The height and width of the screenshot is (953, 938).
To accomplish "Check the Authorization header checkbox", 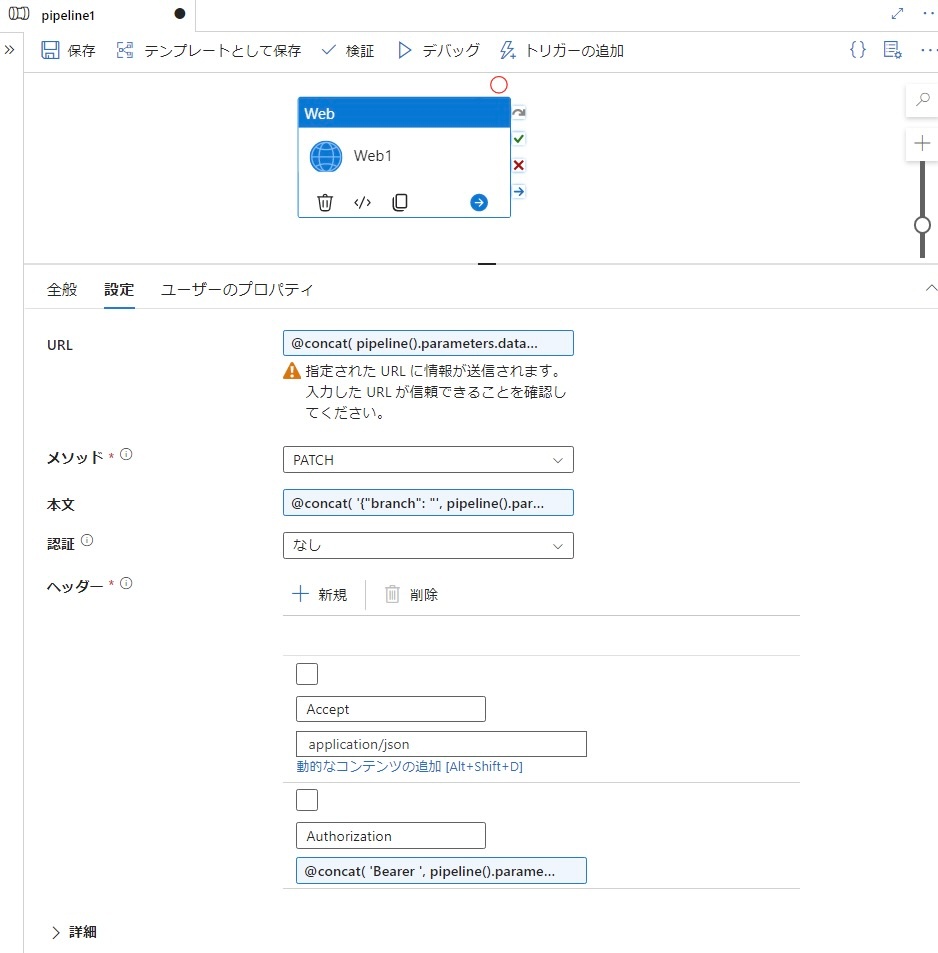I will coord(307,800).
